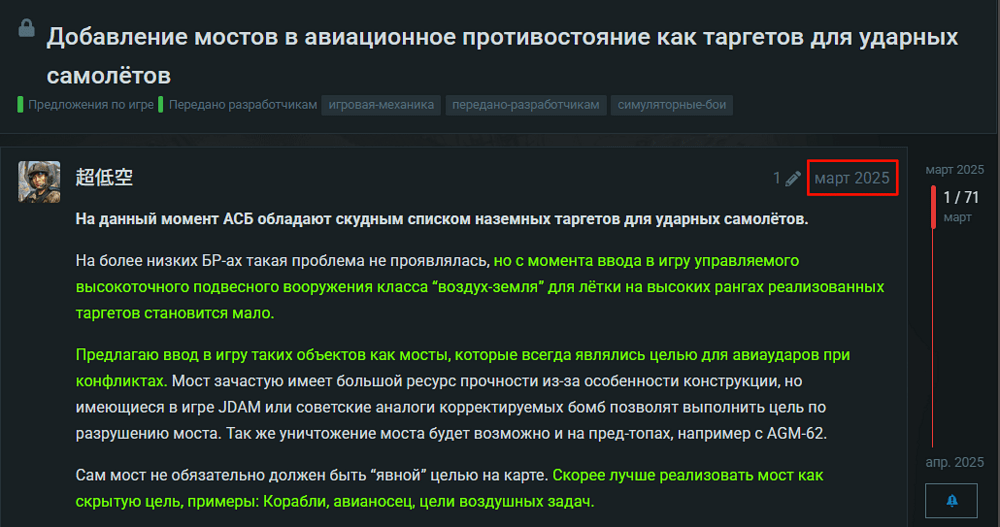This screenshot has height=527, width=1000.
Task: Jump to апр. 2025 at timeline bottom
Action: 954,462
